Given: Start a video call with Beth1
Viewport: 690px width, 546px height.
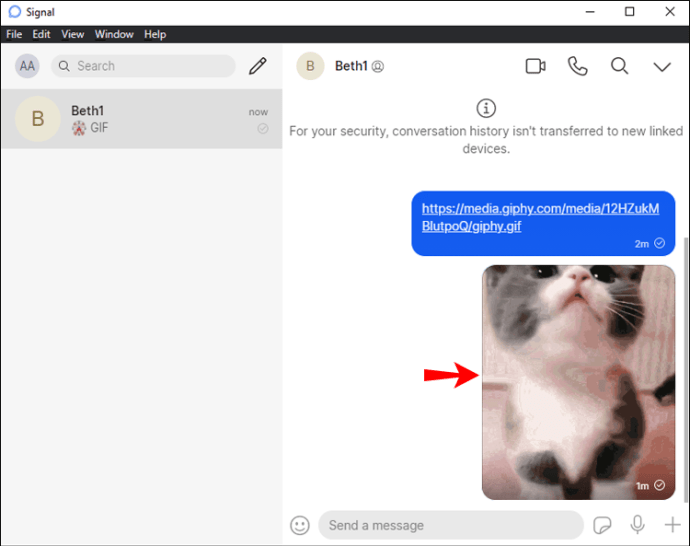Looking at the screenshot, I should [x=535, y=66].
